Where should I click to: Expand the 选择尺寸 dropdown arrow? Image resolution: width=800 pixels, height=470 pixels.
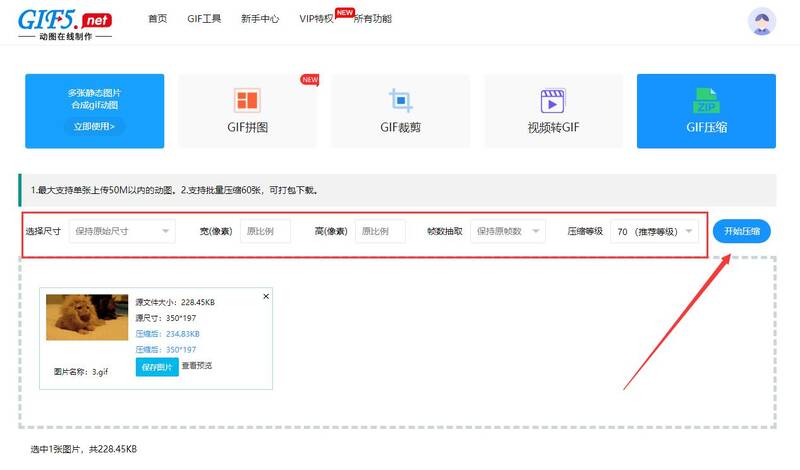pos(165,231)
